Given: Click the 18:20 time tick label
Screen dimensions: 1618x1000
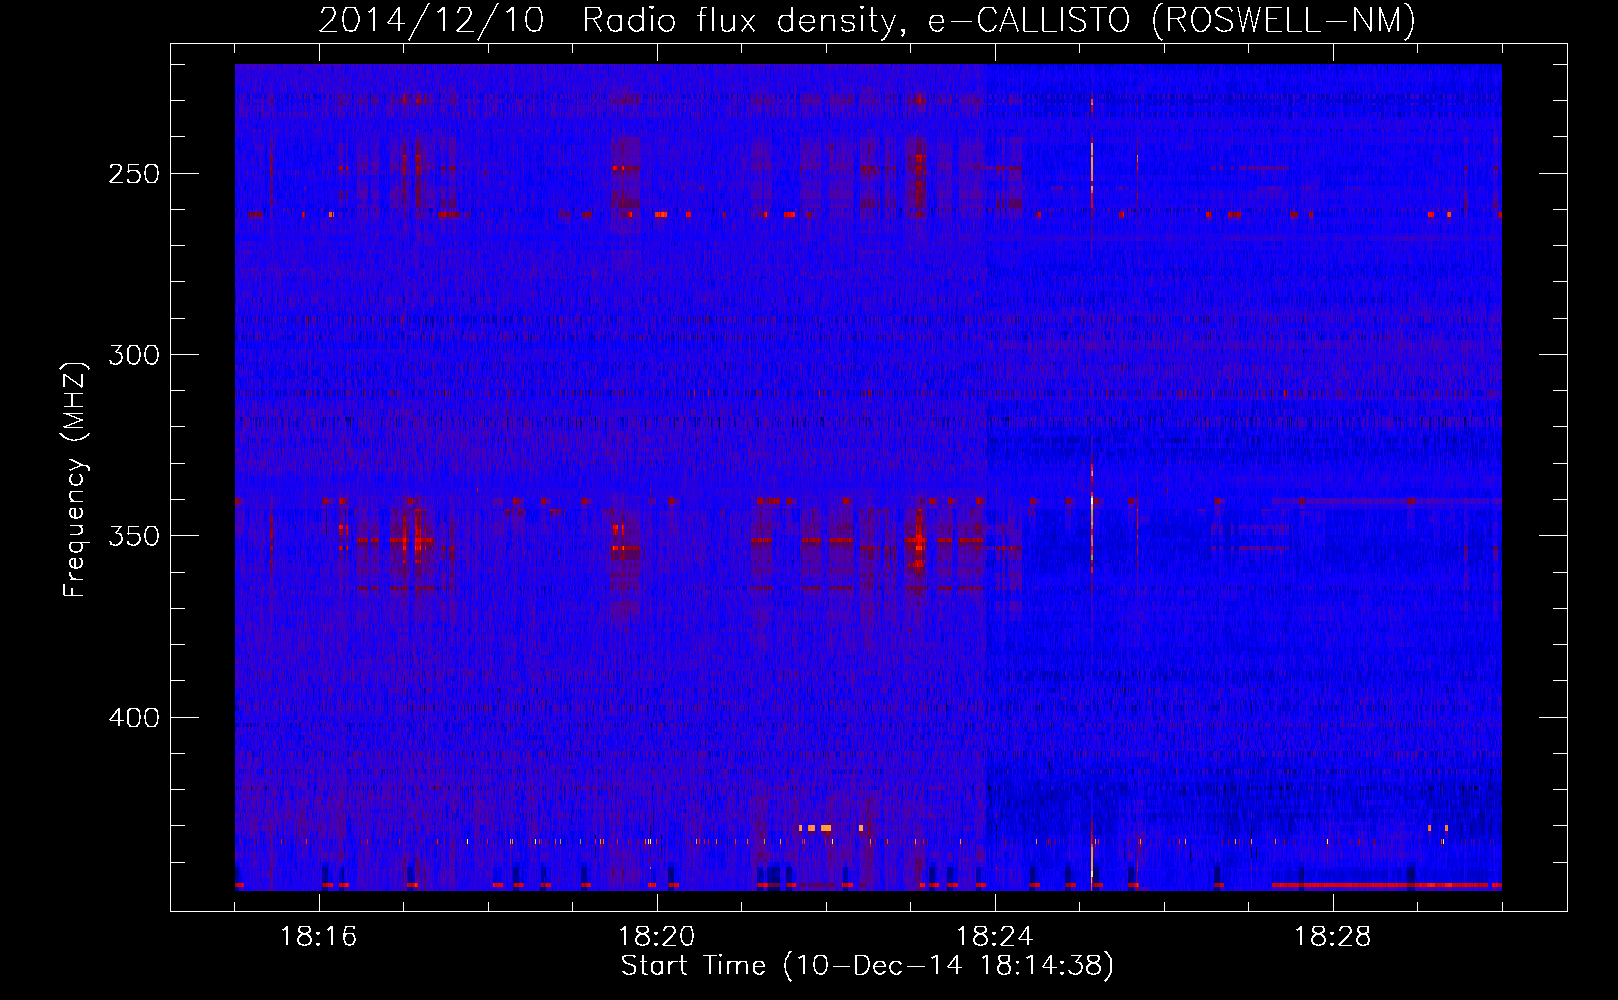Looking at the screenshot, I should tap(657, 937).
